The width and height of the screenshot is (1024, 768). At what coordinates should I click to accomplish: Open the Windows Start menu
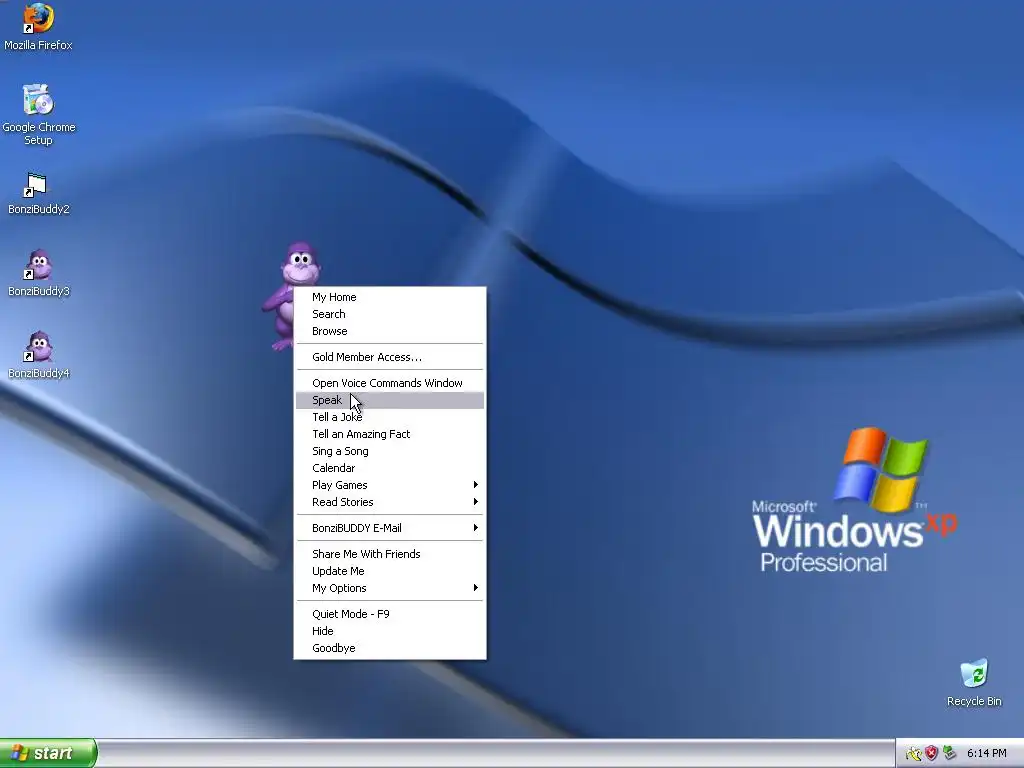[48, 753]
